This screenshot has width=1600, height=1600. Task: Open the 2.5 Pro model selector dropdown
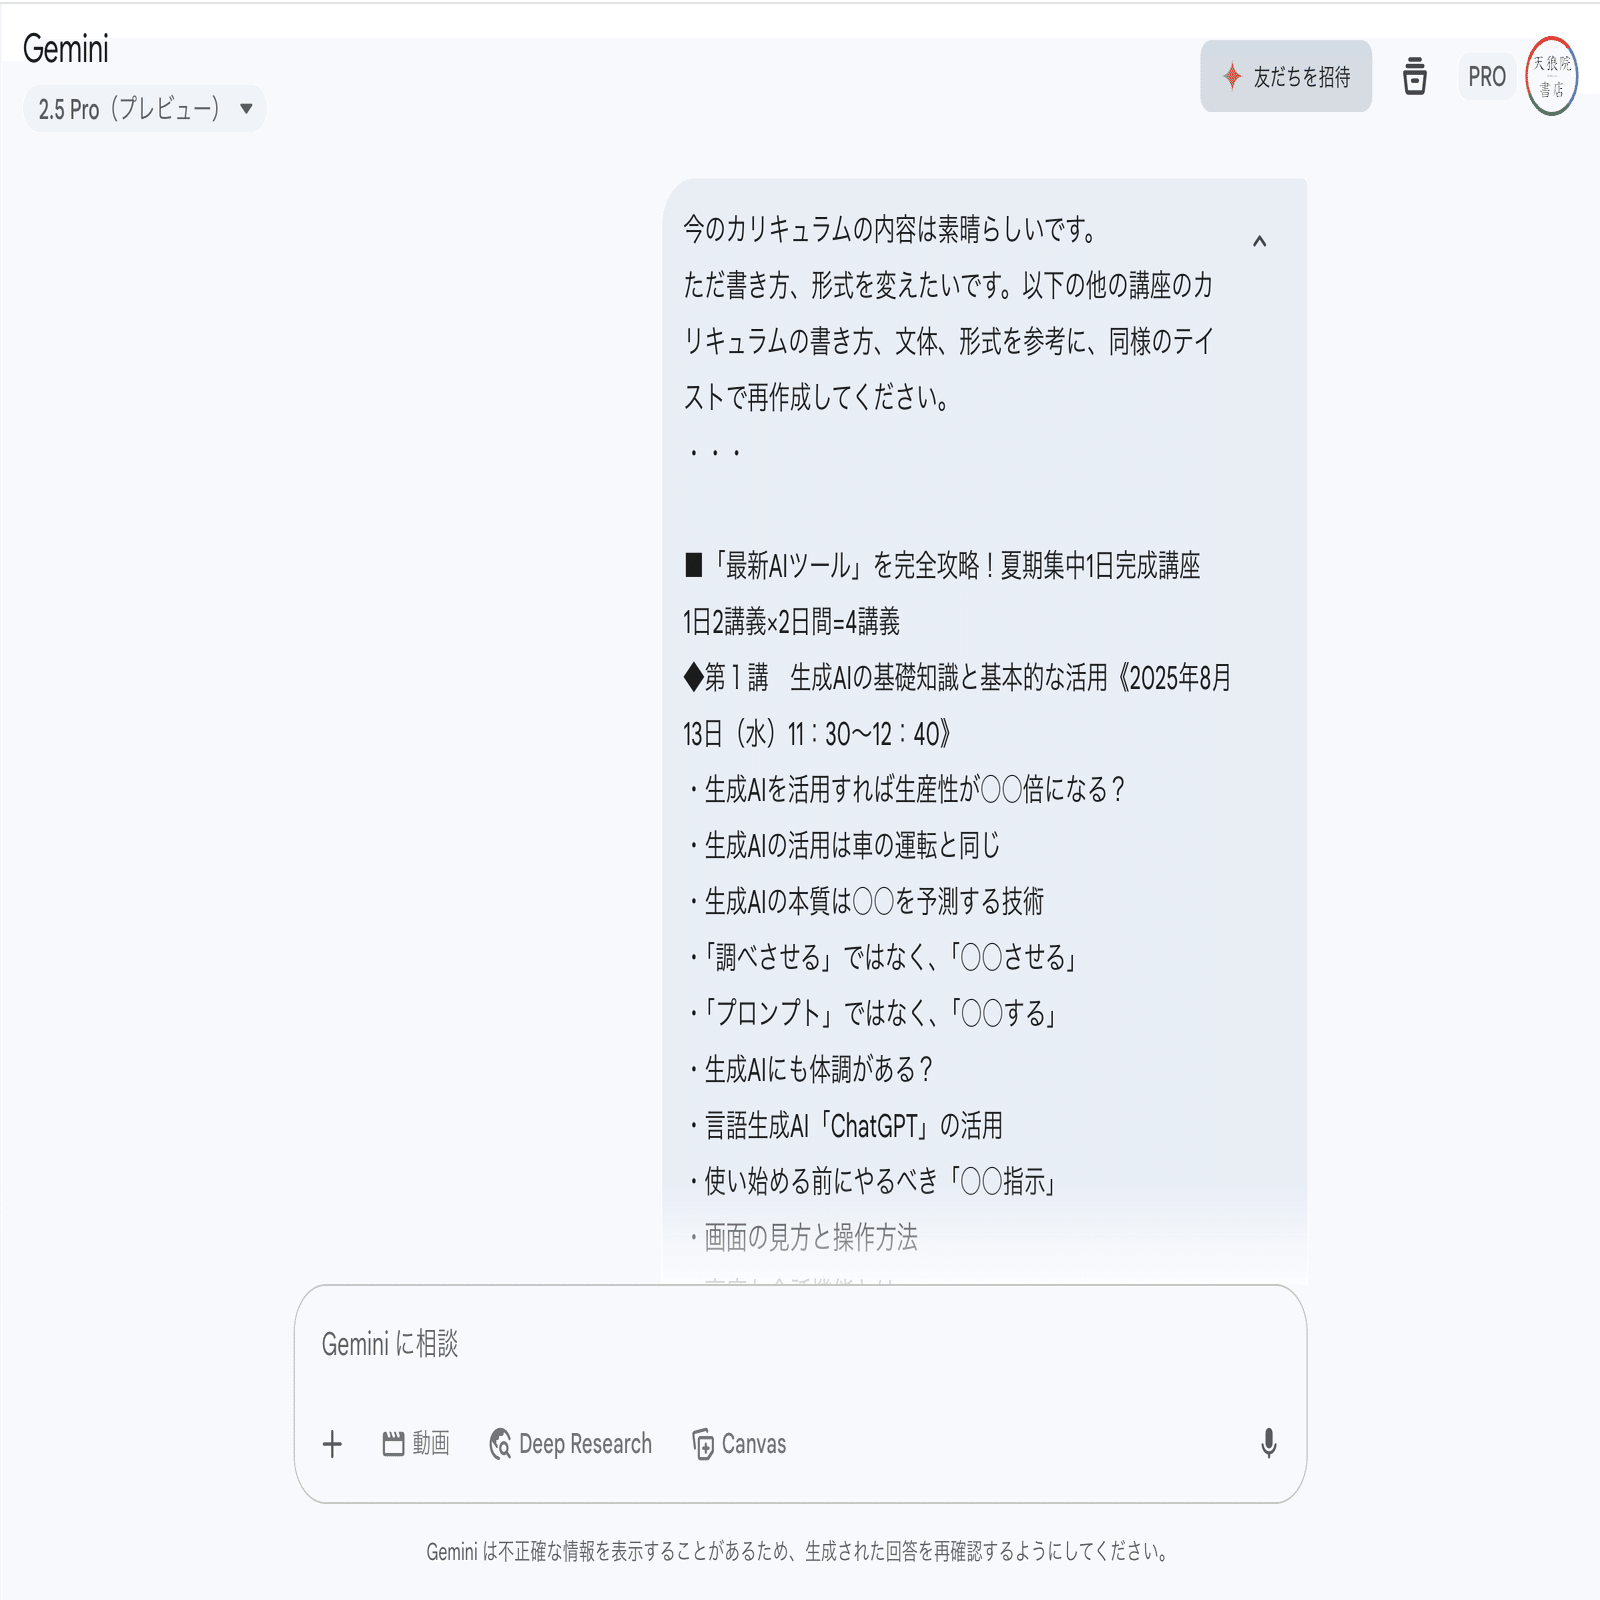(x=144, y=109)
